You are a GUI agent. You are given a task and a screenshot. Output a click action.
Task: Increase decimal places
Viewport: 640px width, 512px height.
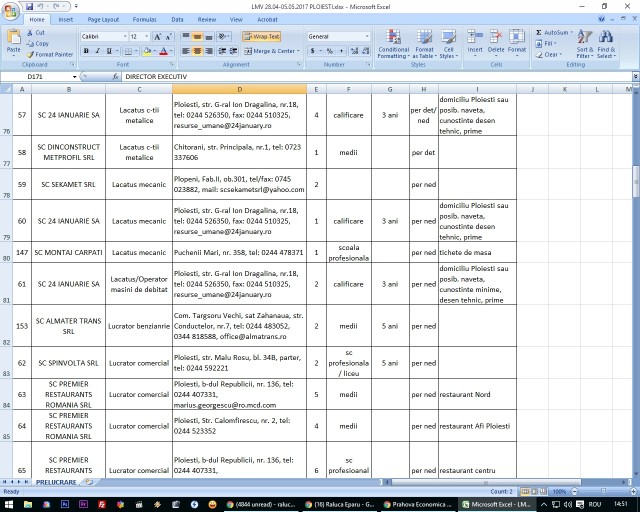click(x=354, y=51)
